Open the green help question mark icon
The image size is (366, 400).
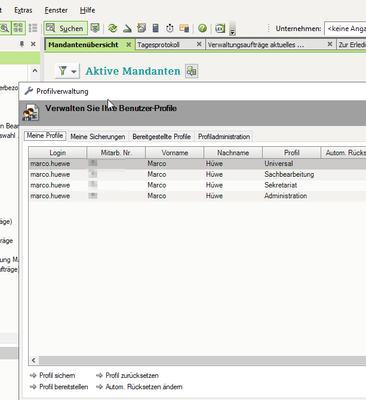pyautogui.click(x=202, y=28)
